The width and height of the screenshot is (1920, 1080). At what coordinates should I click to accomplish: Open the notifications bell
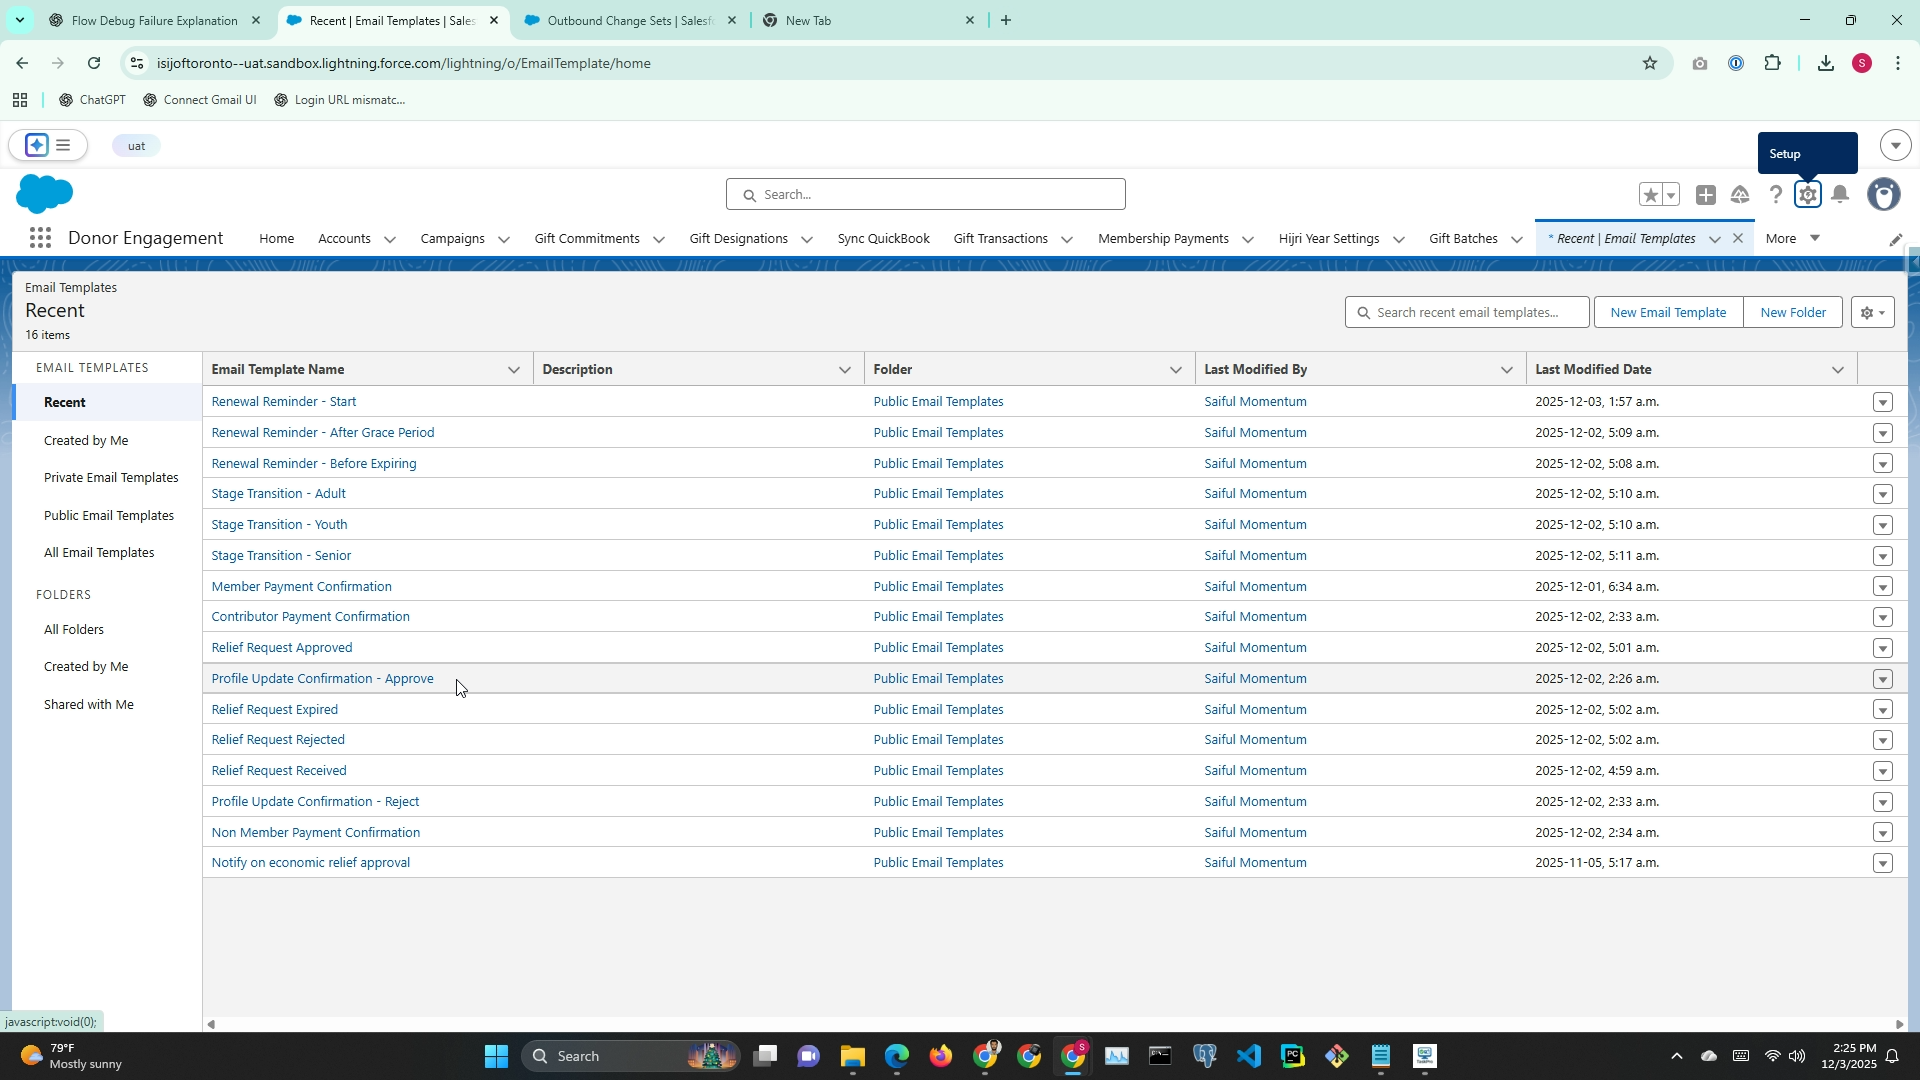coord(1840,195)
